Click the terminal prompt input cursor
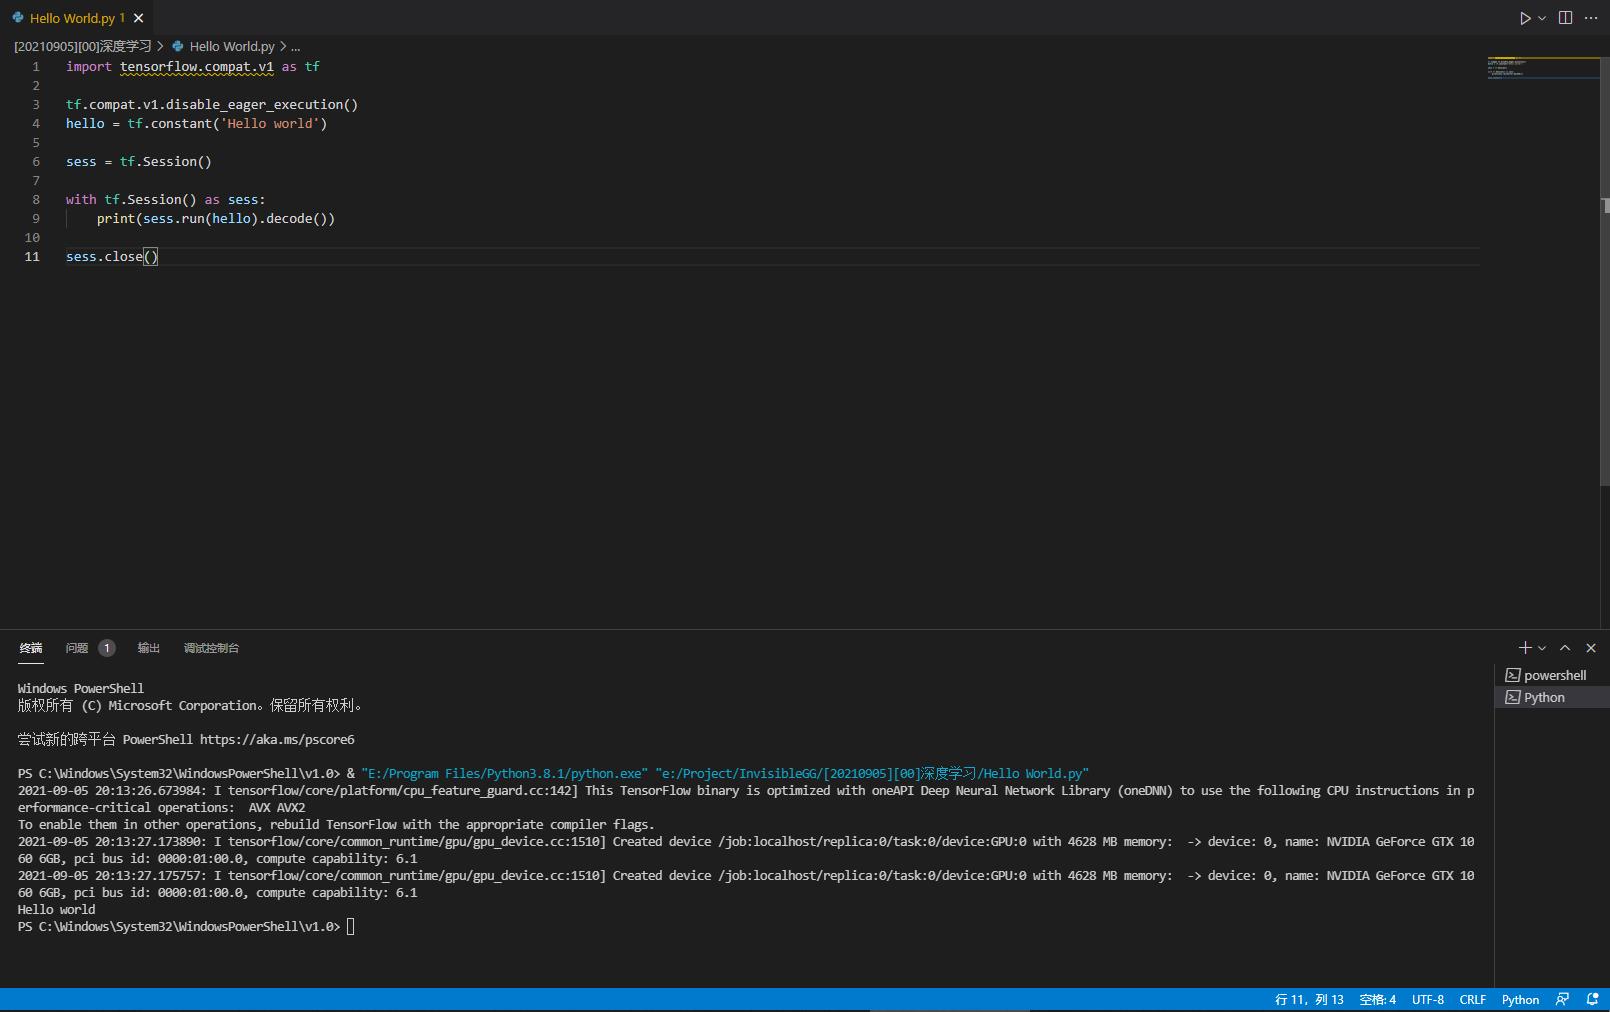1610x1012 pixels. [351, 927]
